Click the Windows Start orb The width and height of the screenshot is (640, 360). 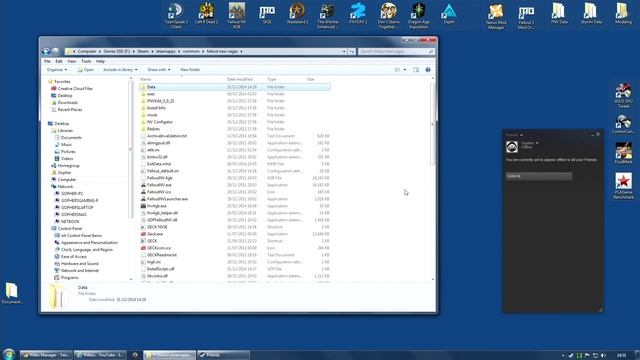tap(9, 354)
